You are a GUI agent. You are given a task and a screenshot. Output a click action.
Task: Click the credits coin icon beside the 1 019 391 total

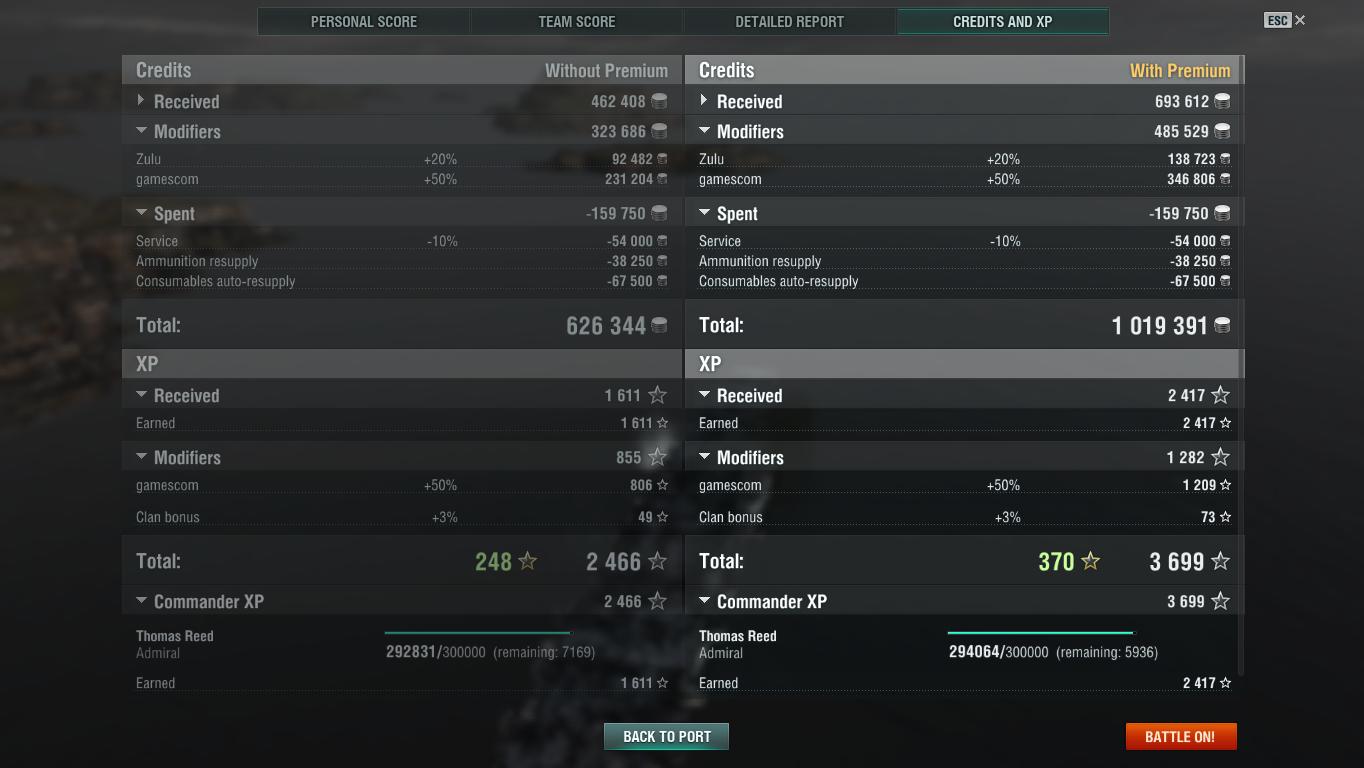pyautogui.click(x=1222, y=325)
